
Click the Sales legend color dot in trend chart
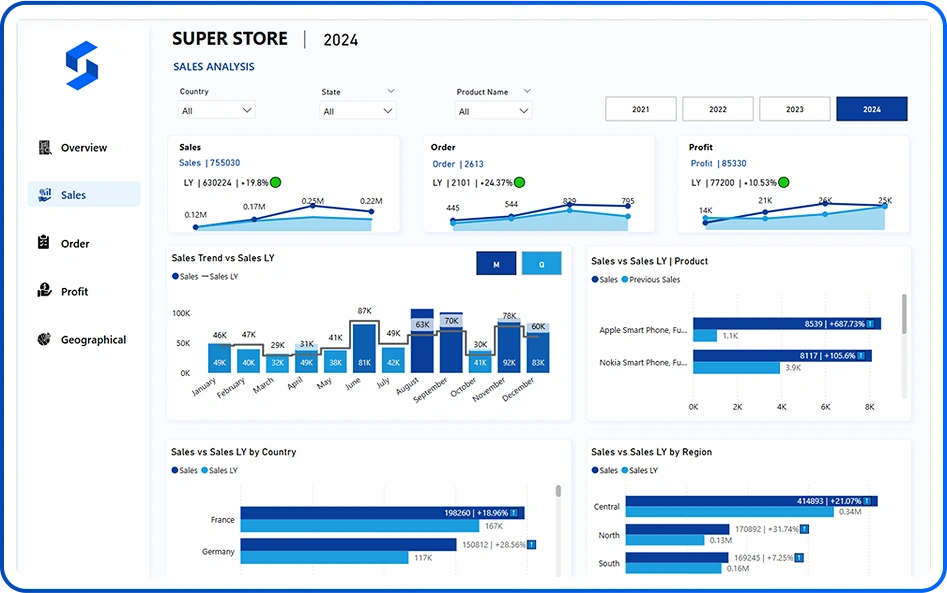[175, 276]
